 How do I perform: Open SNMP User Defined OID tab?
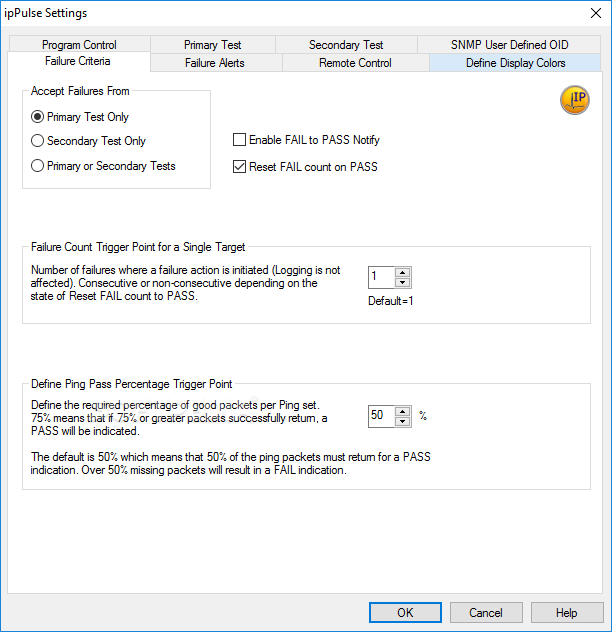click(x=509, y=44)
